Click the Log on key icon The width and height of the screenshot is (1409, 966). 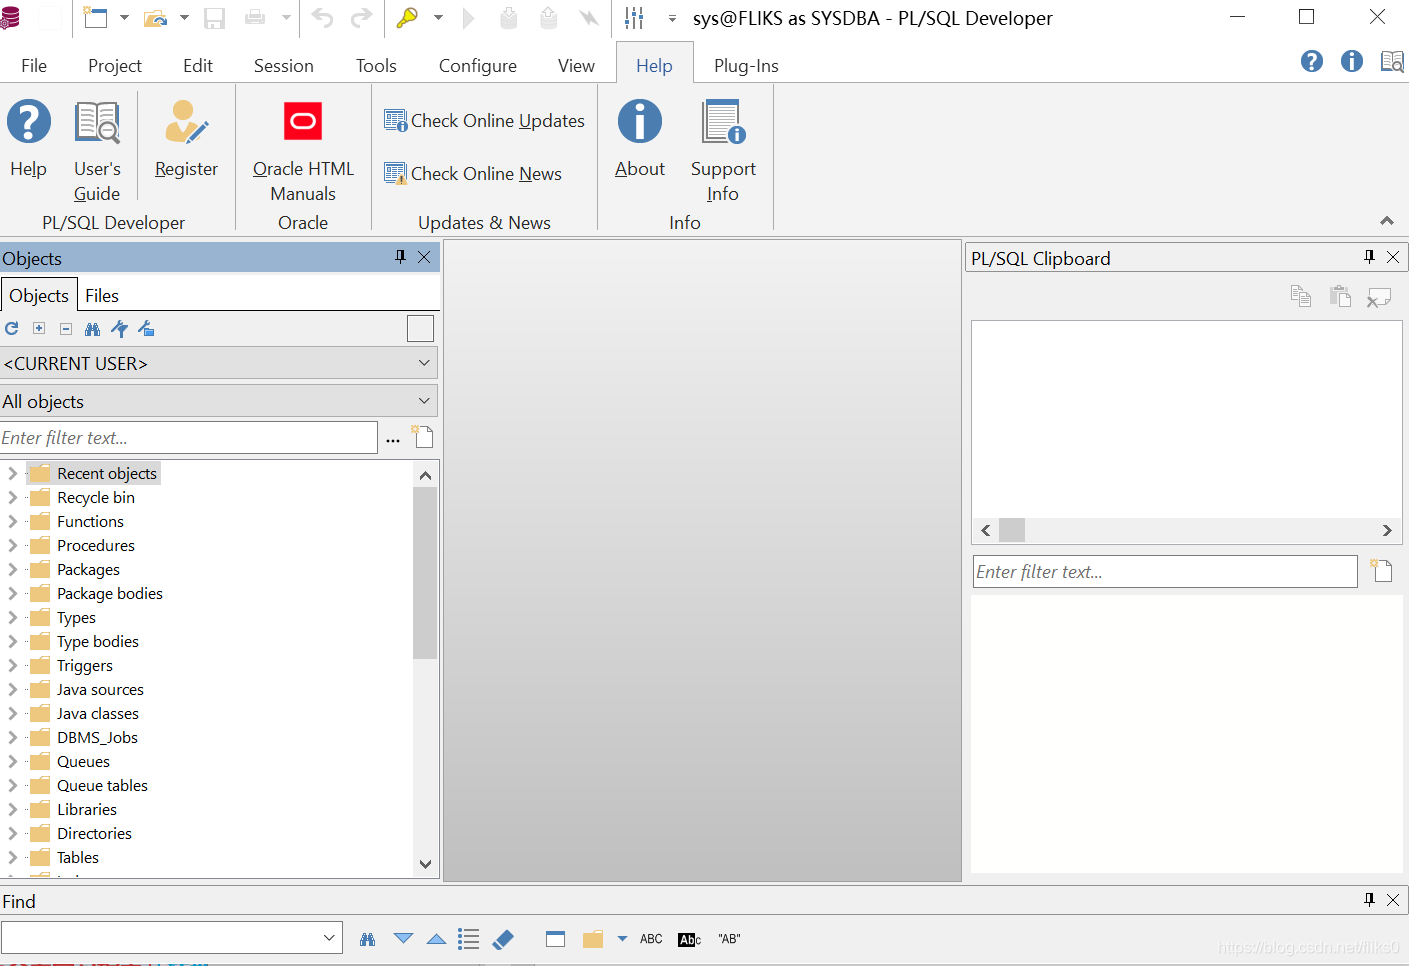(x=407, y=17)
